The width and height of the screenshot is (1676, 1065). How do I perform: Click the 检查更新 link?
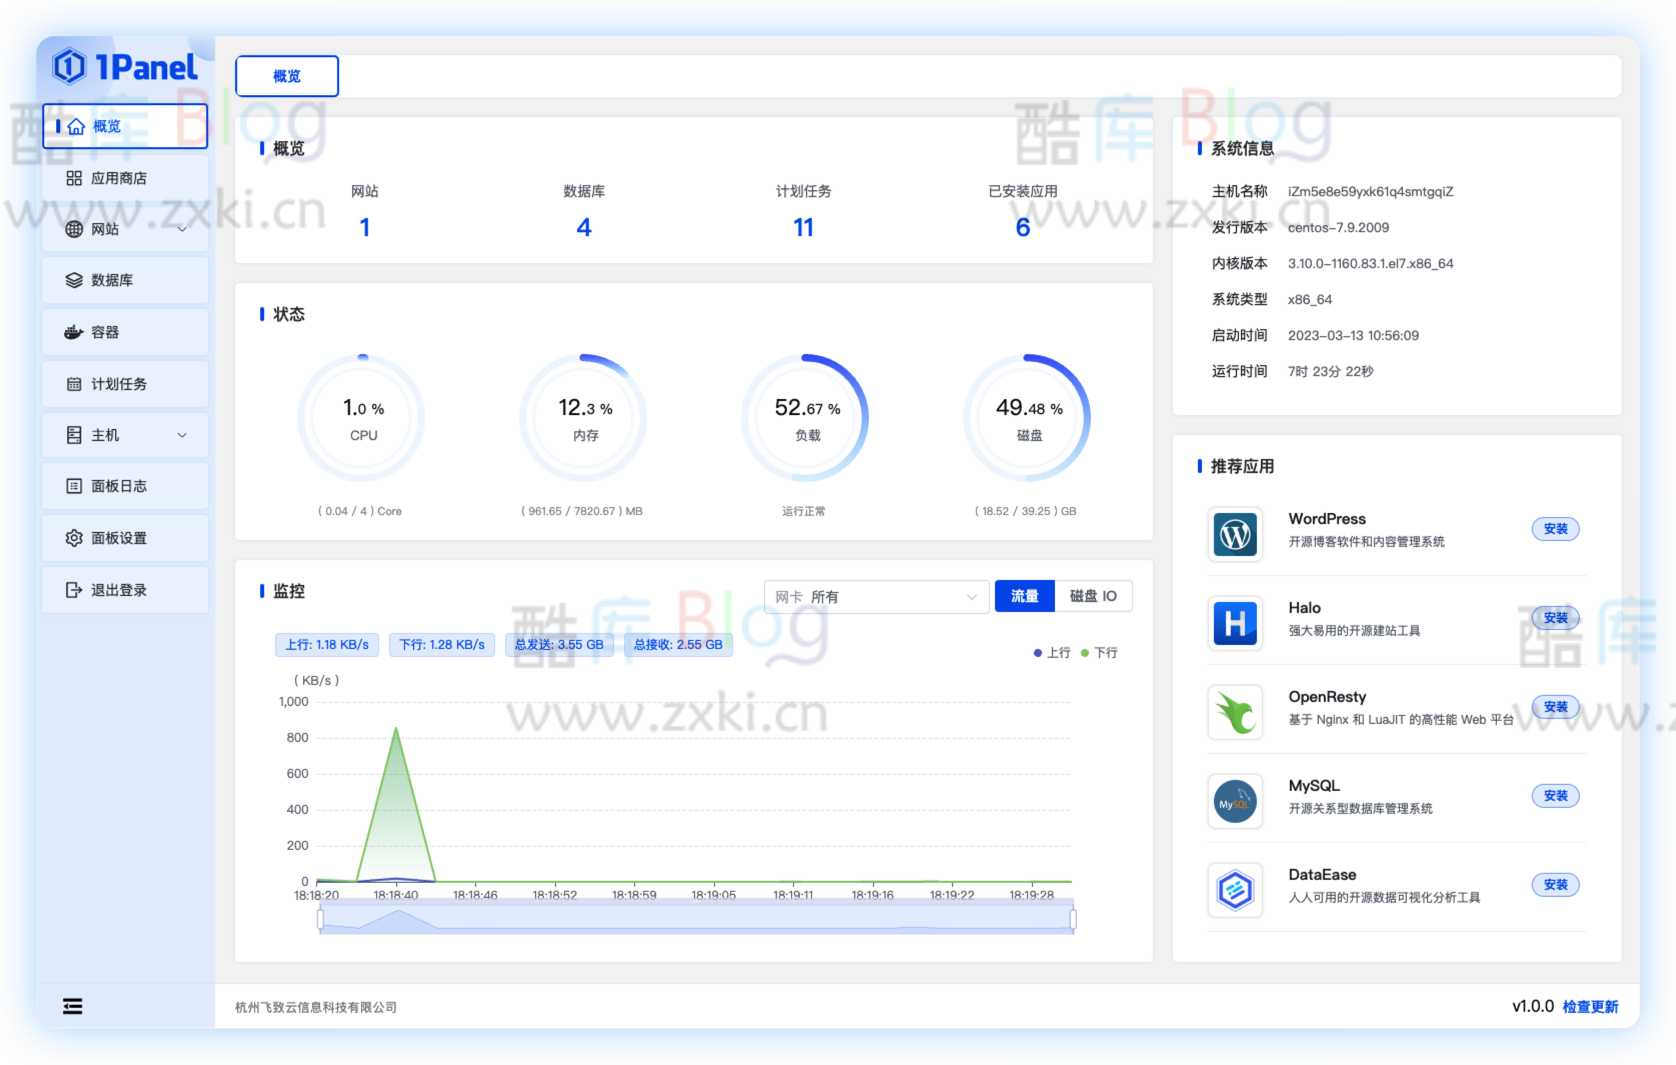click(1590, 1007)
